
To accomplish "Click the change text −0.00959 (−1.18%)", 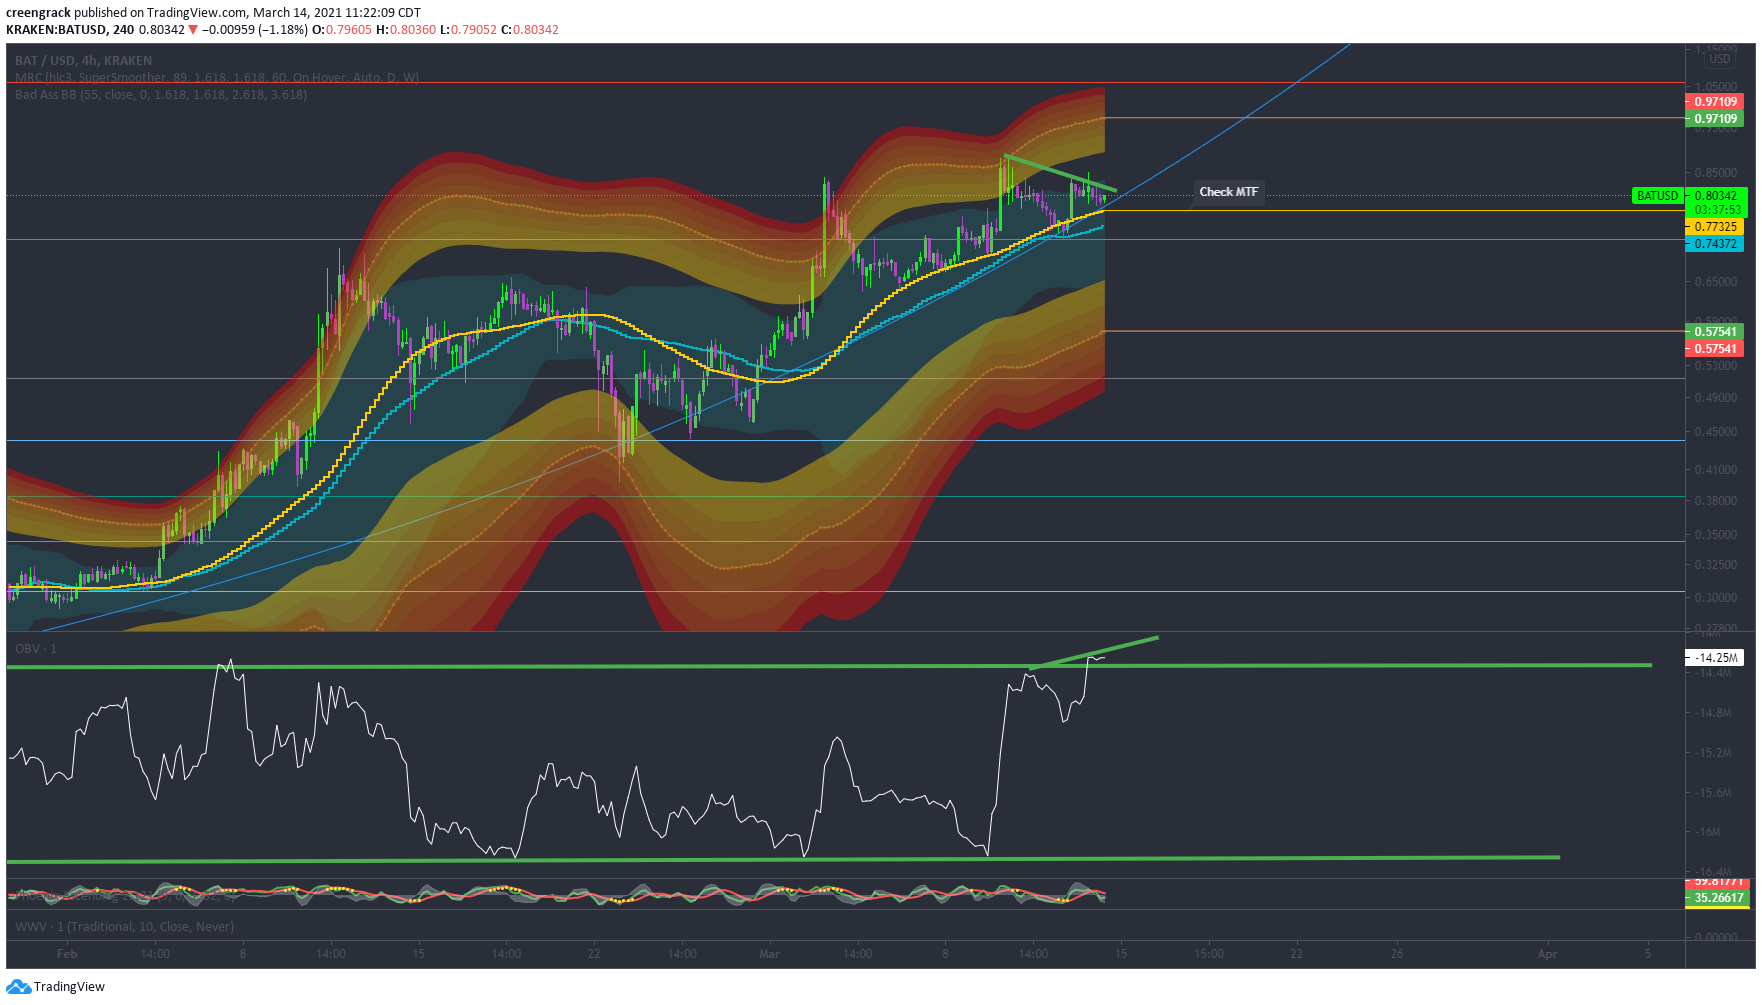I will click(255, 30).
